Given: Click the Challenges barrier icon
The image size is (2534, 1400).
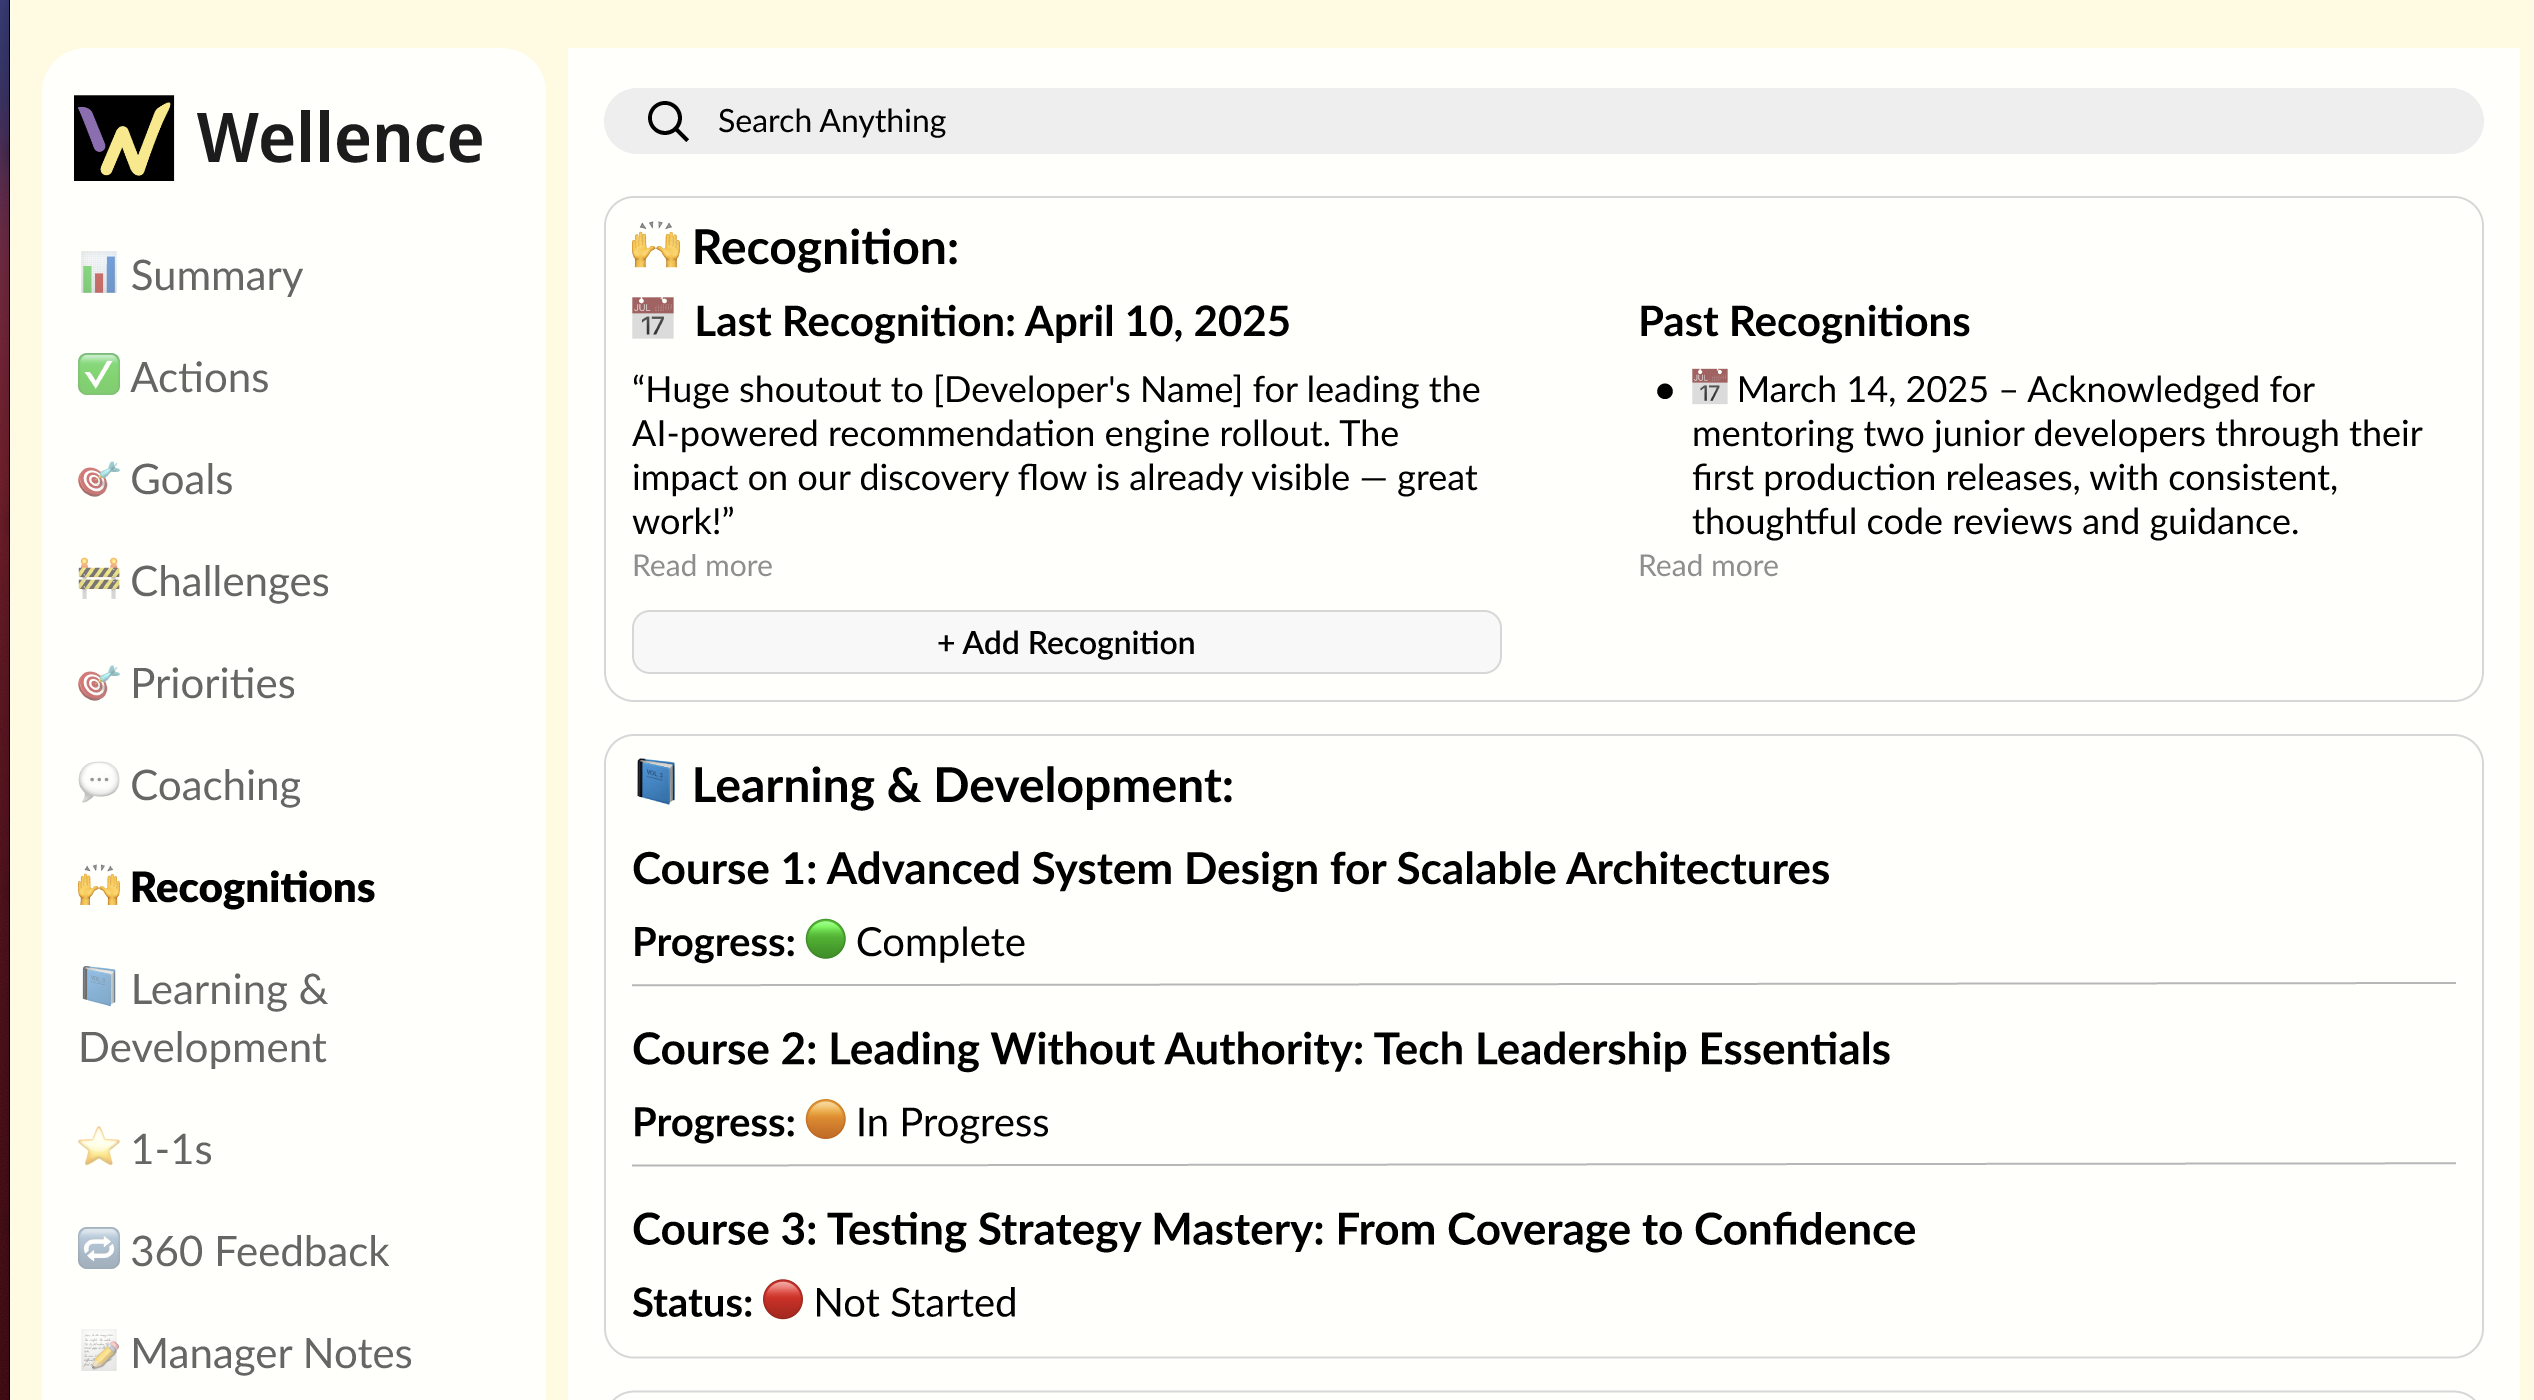Looking at the screenshot, I should [98, 579].
